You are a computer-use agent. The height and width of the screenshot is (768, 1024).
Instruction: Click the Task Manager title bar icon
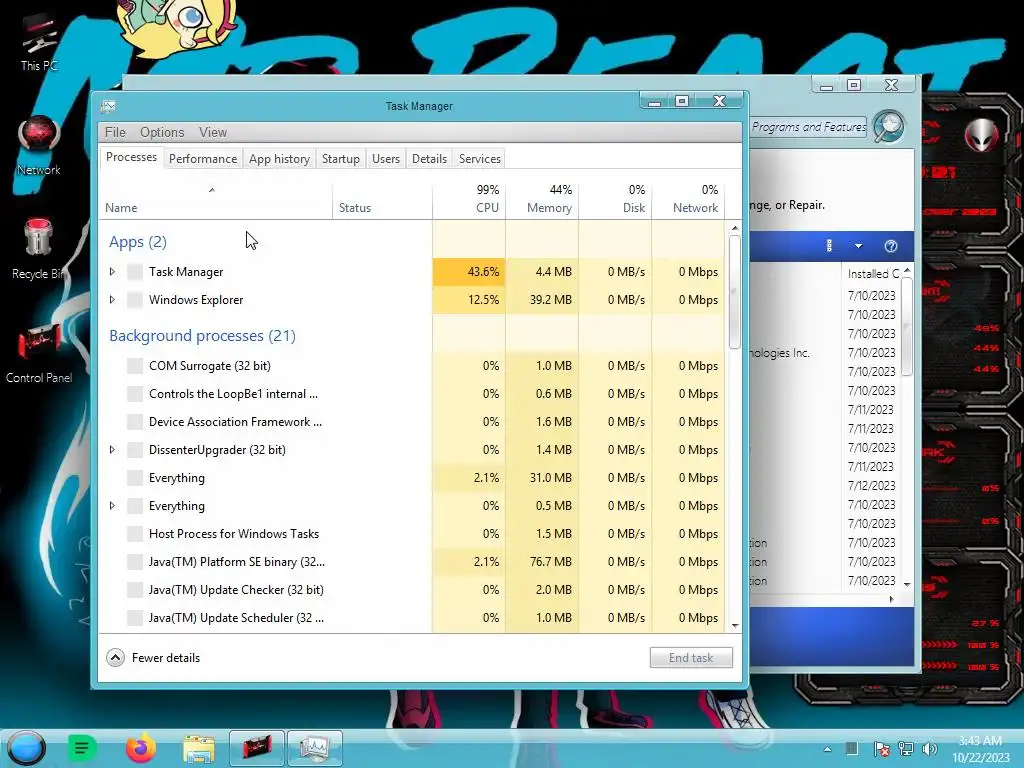108,106
